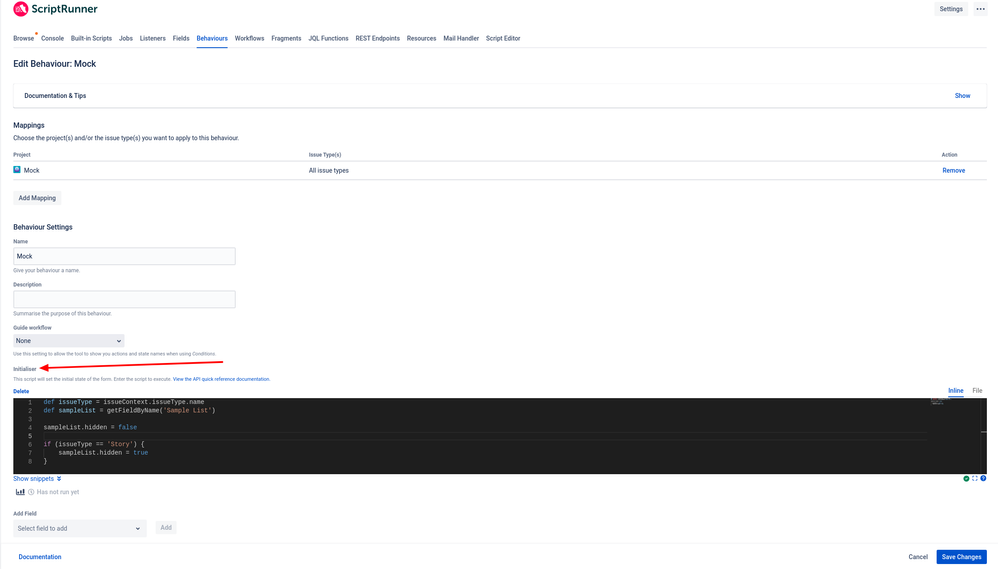
Task: Click the Save Changes button
Action: pyautogui.click(x=961, y=557)
